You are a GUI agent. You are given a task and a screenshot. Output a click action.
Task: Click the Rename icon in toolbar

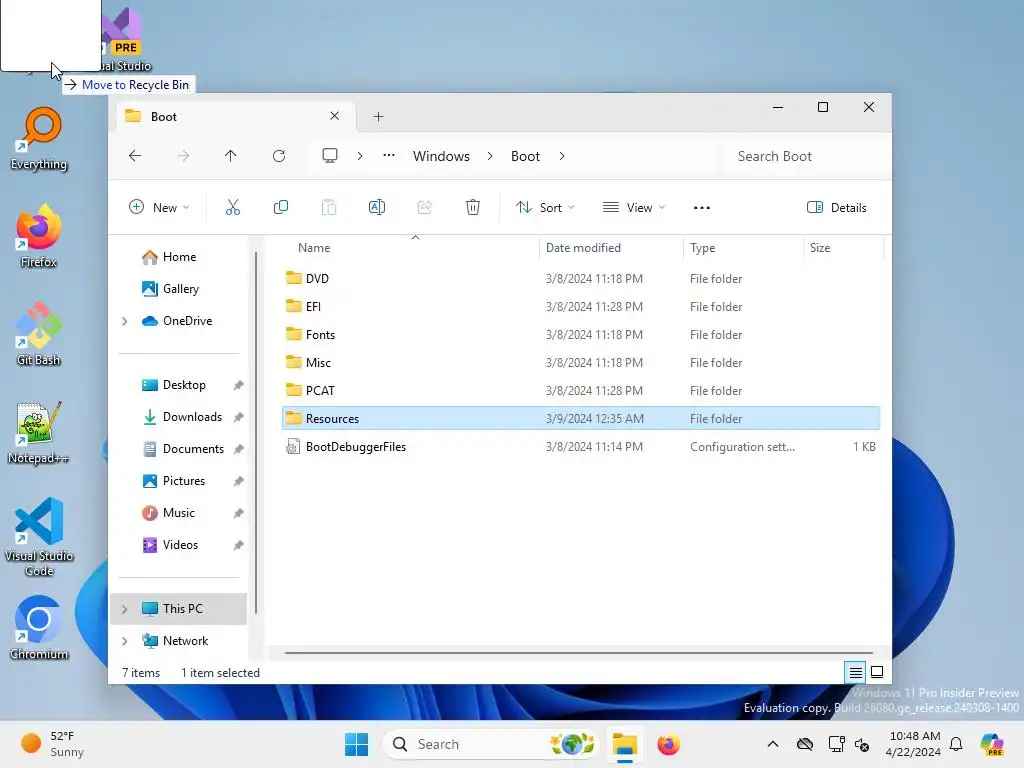click(377, 208)
